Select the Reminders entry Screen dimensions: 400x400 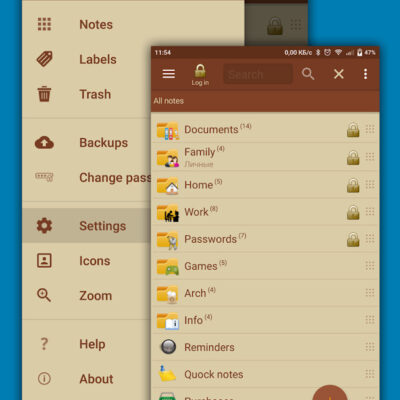(265, 347)
